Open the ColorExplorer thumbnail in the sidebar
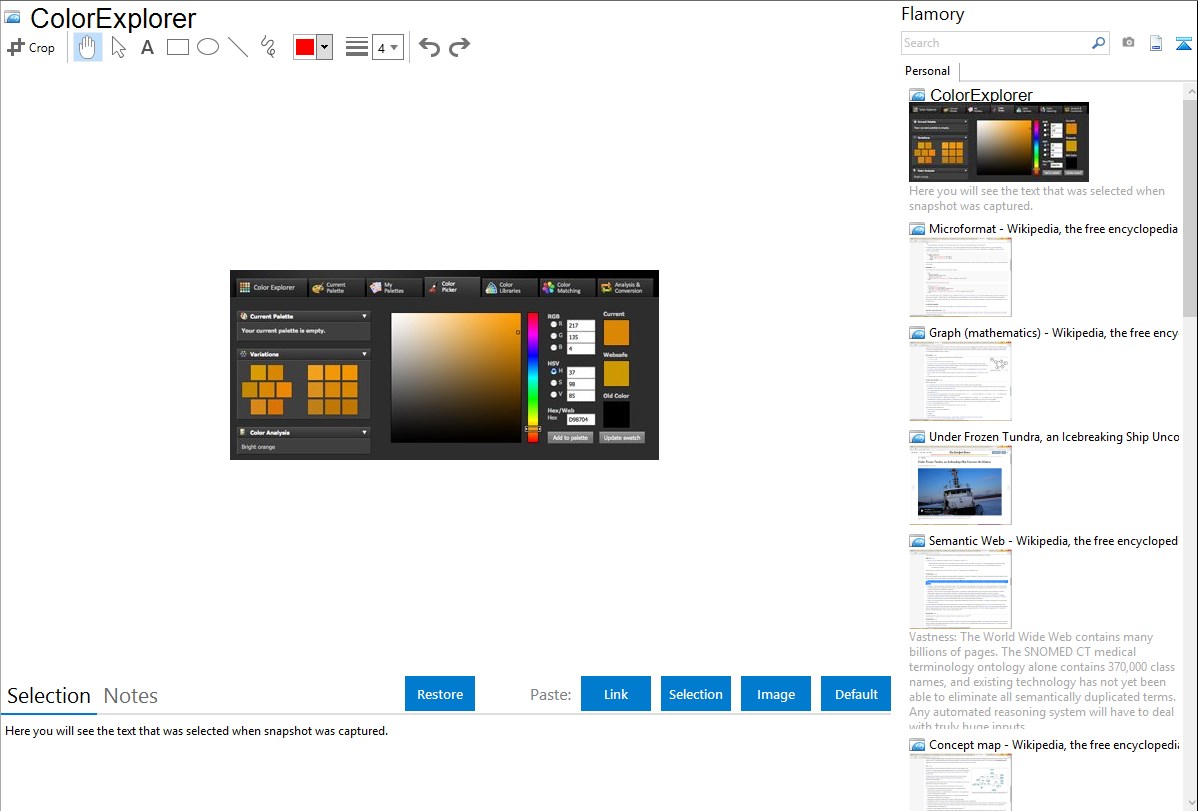1198x811 pixels. [999, 142]
